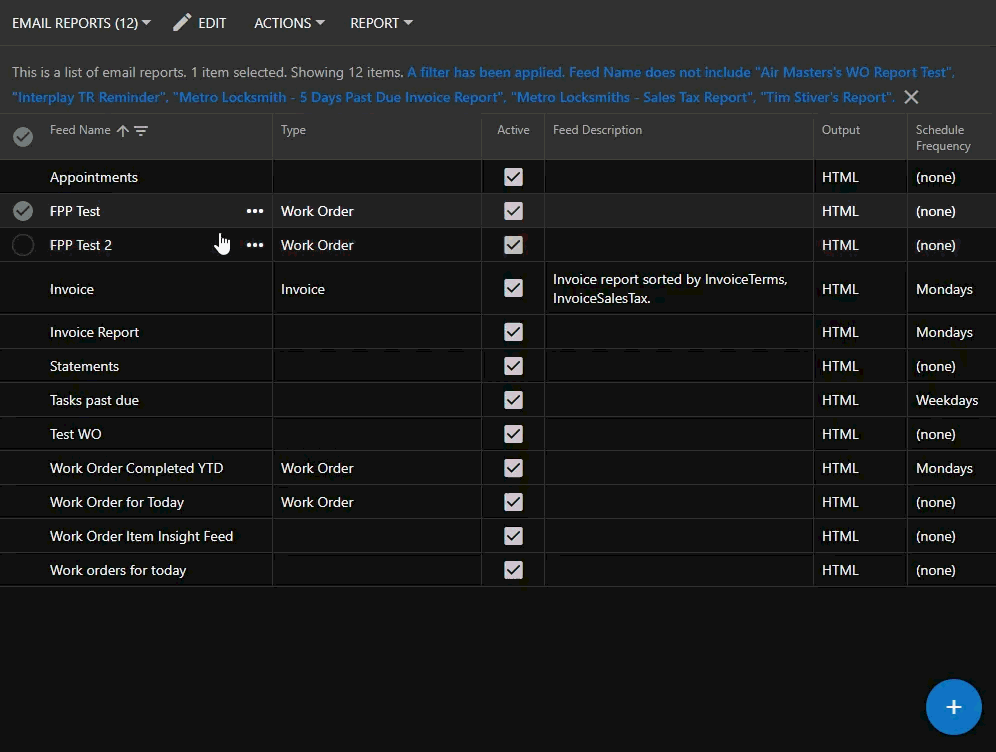Click the applied filter description link
996x752 pixels.
483,84
